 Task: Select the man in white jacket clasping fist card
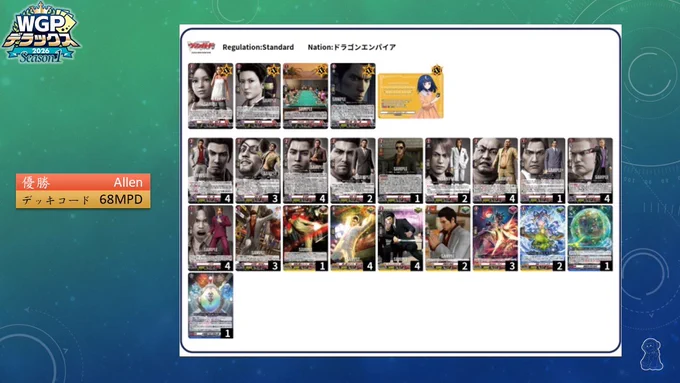coord(448,238)
